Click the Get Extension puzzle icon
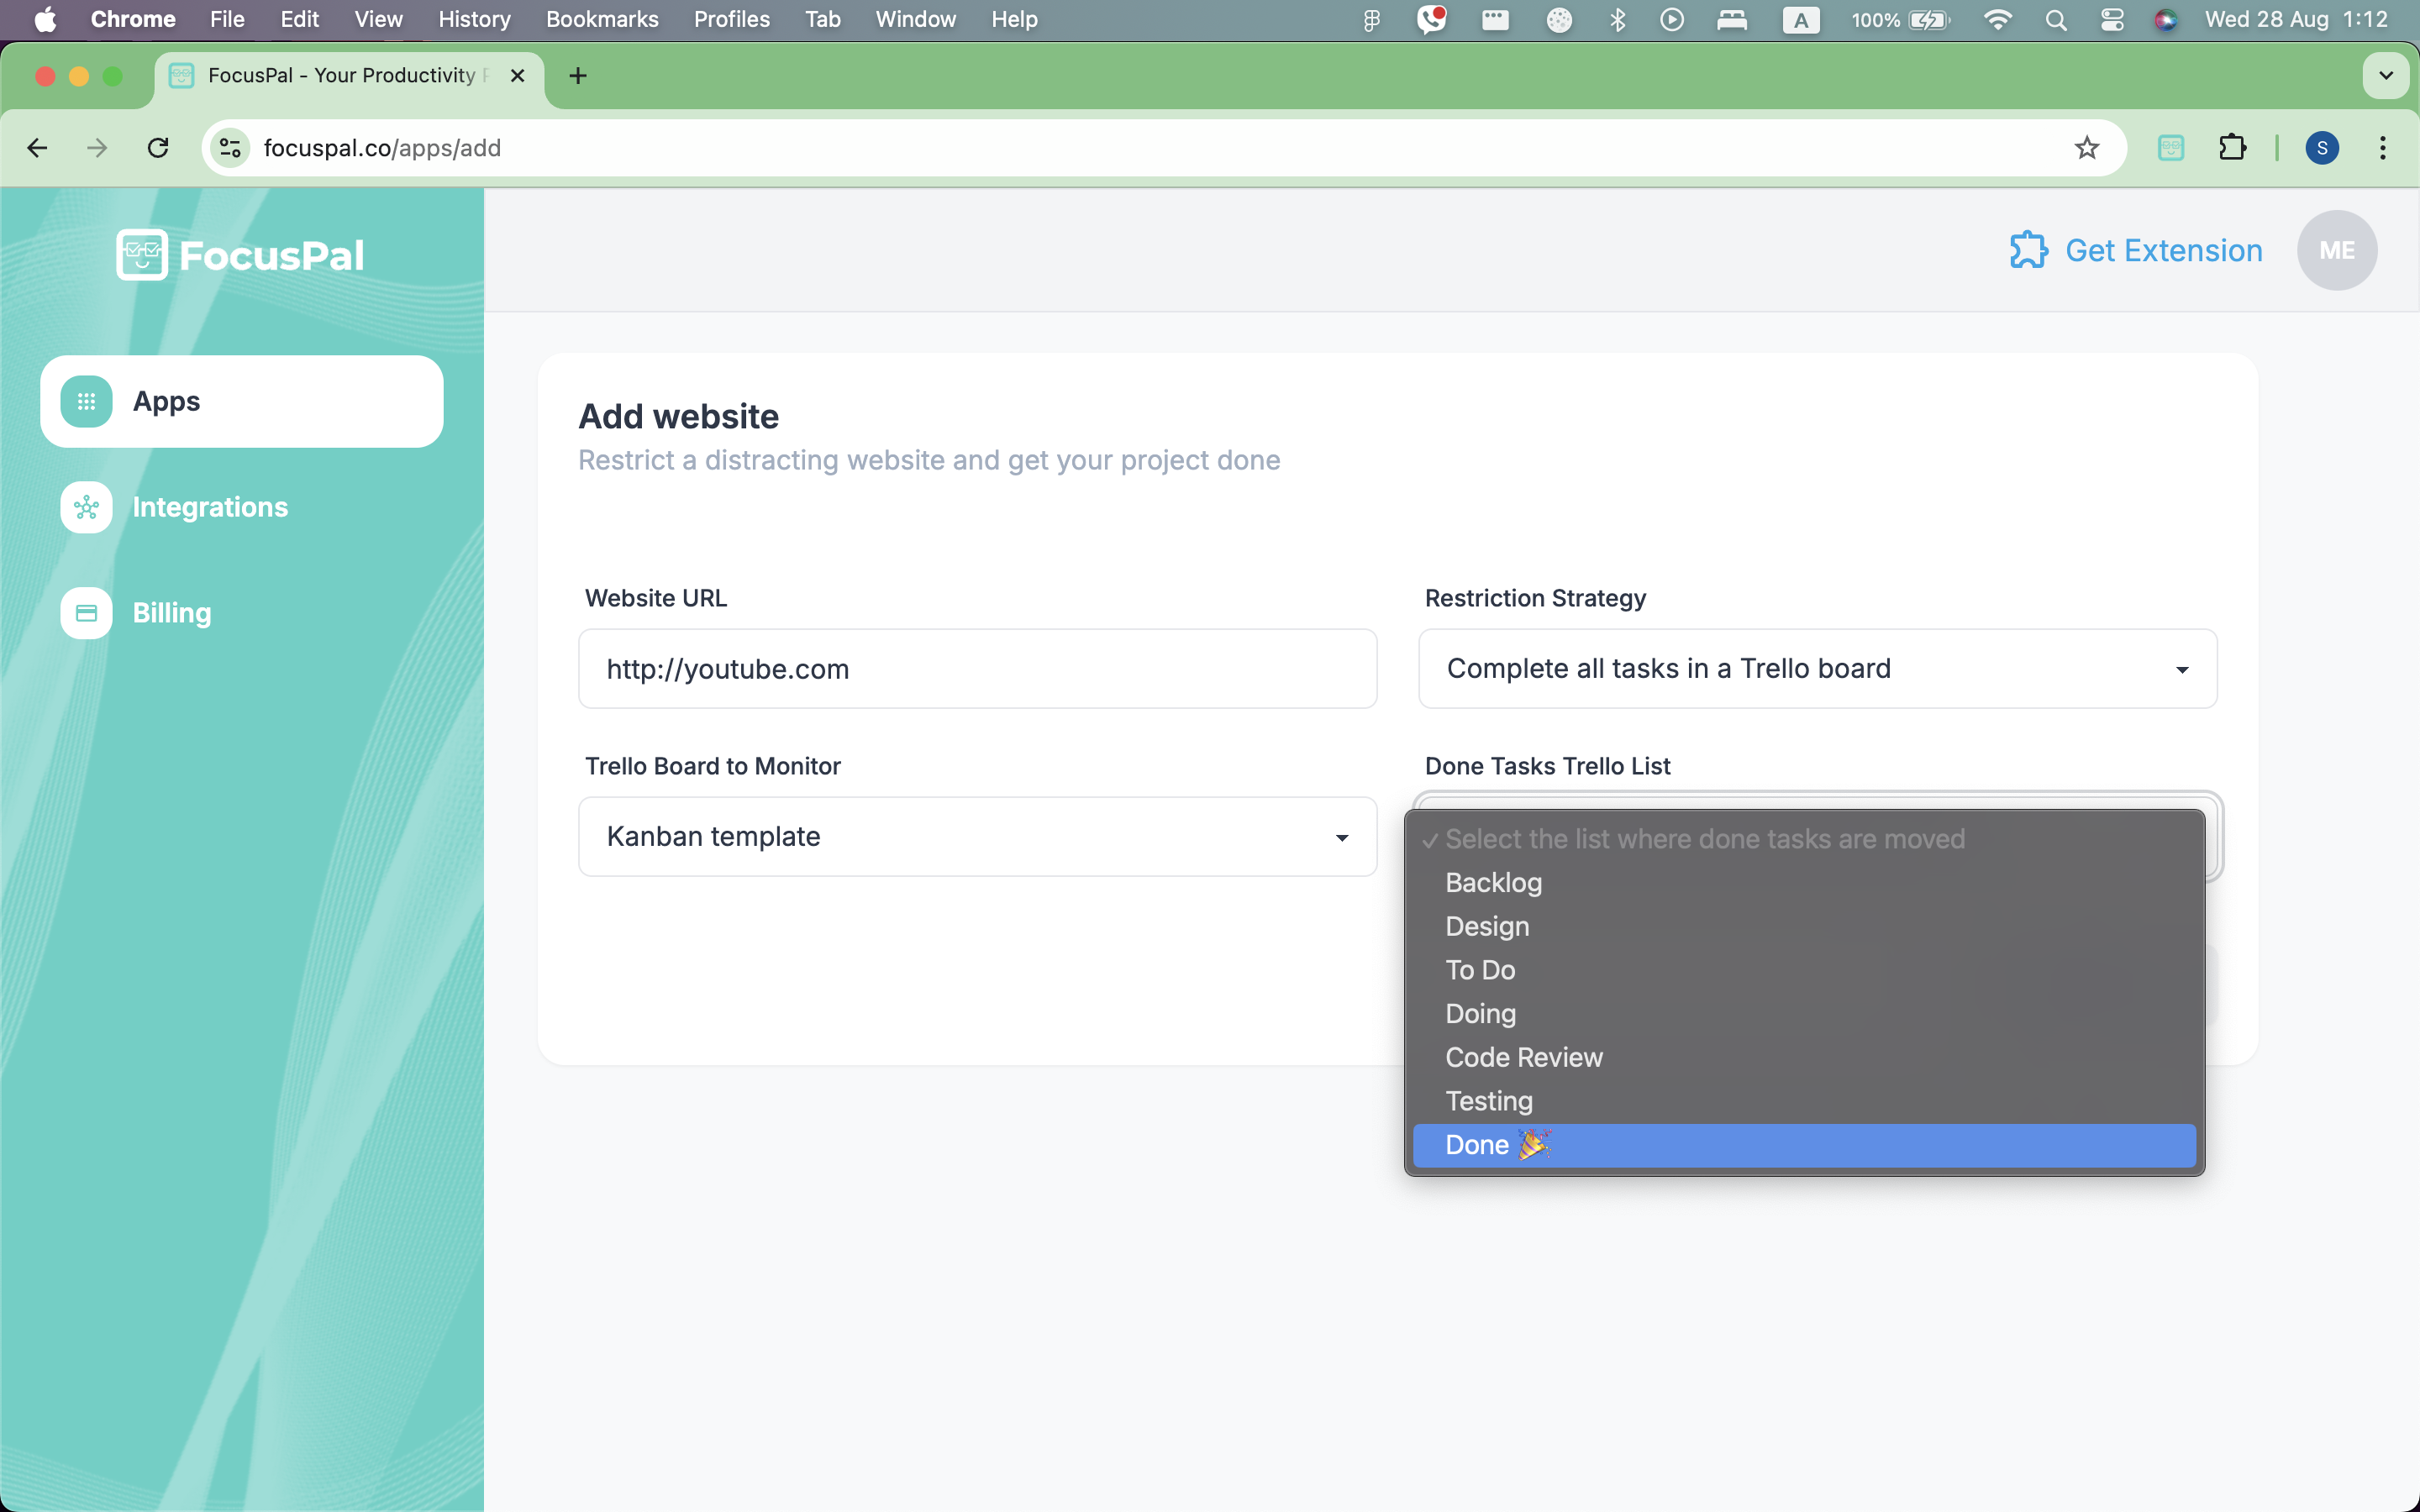 2029,250
